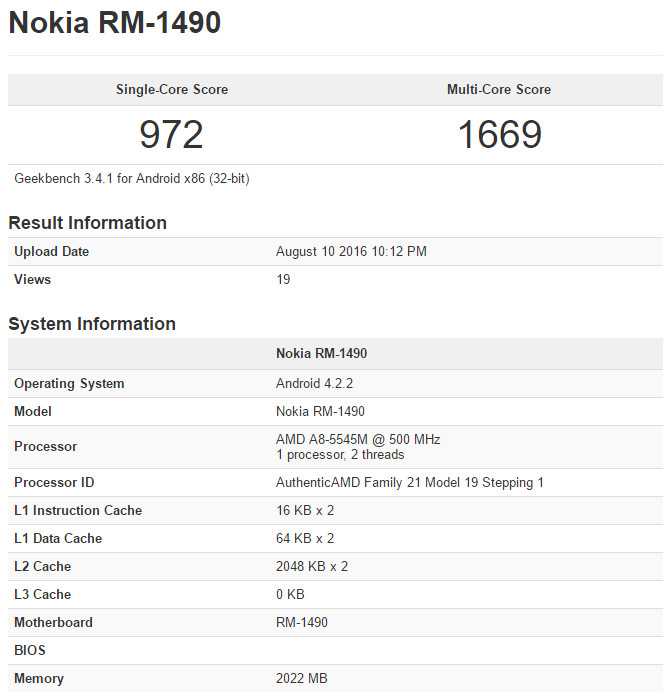Click the Model row label
This screenshot has width=668, height=694.
tap(33, 412)
